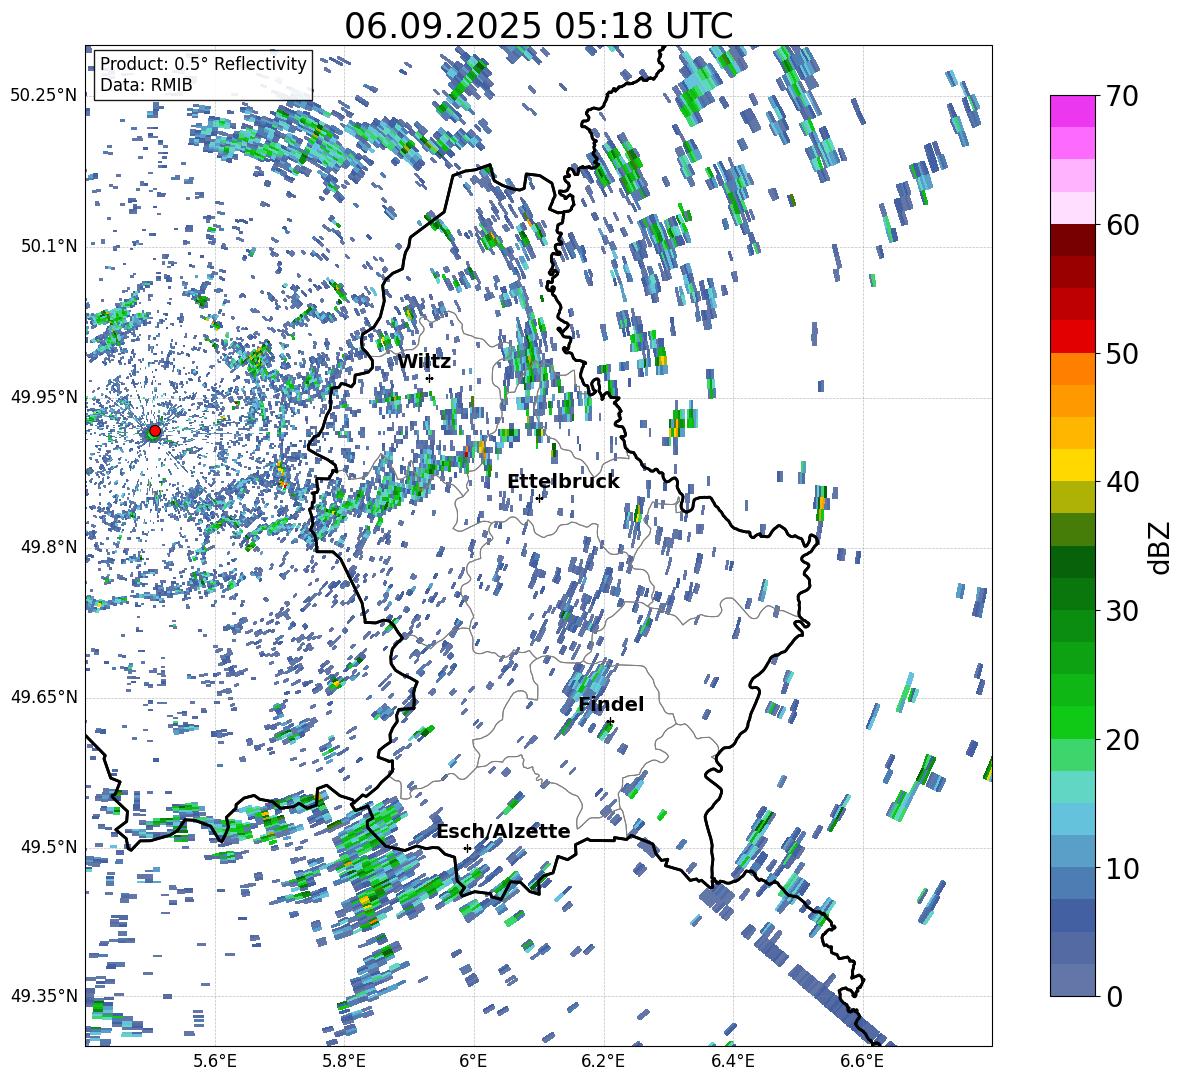
Task: Click the 0 tick on colorbar
Action: [x=1113, y=996]
